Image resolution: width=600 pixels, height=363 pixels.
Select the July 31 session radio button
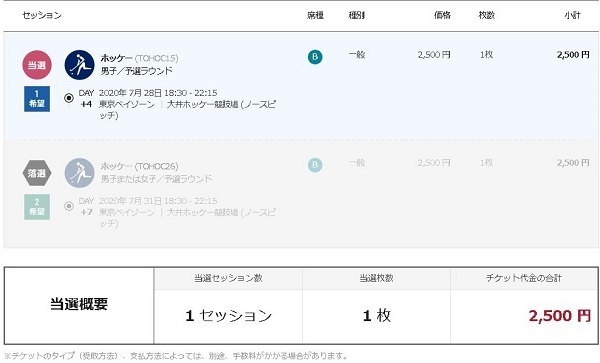[x=69, y=206]
